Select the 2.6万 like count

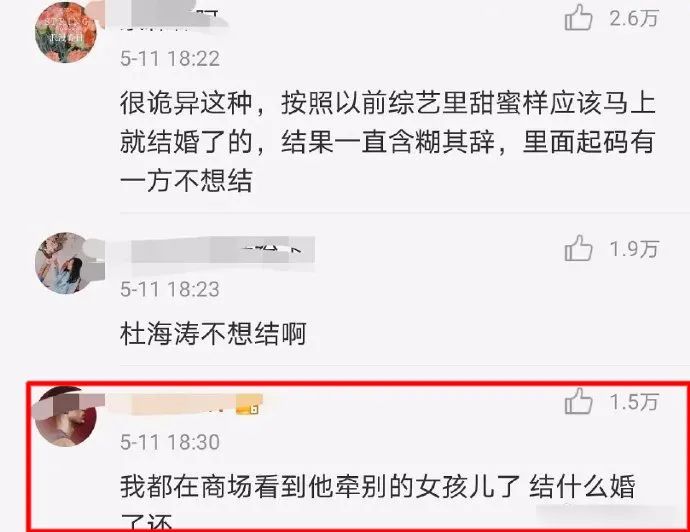(x=634, y=18)
